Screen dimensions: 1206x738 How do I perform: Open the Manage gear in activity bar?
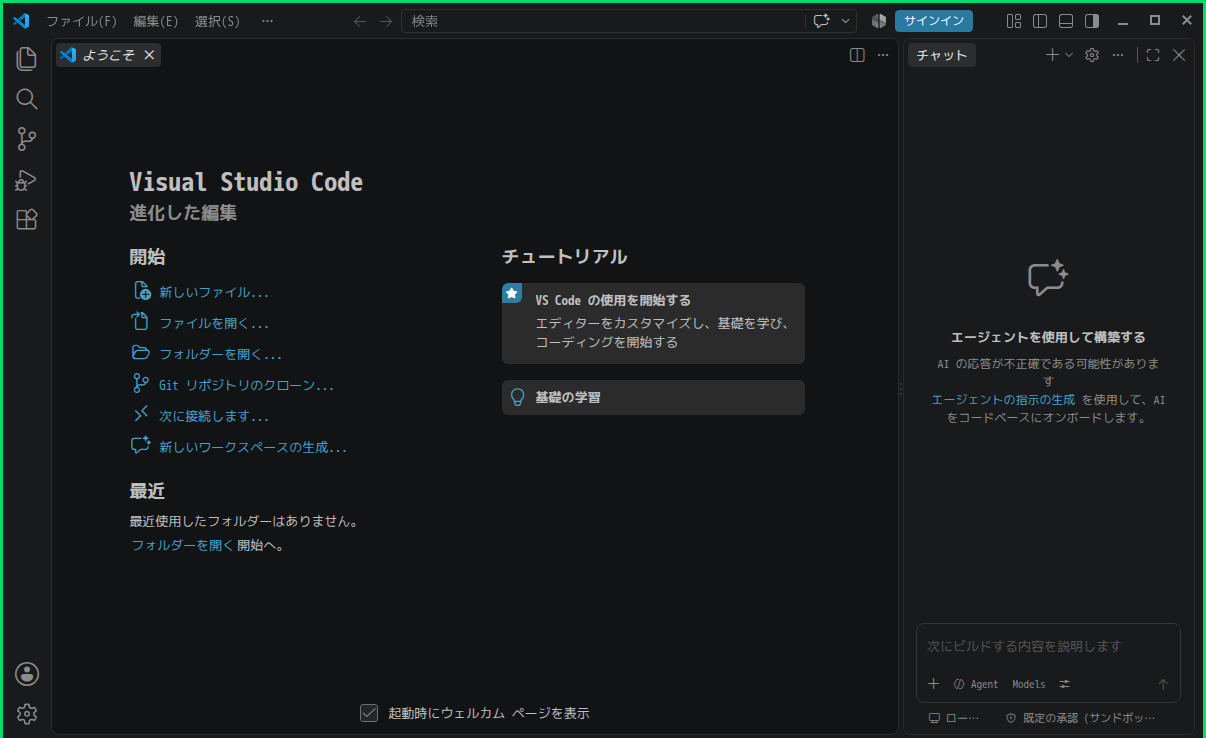click(x=27, y=714)
